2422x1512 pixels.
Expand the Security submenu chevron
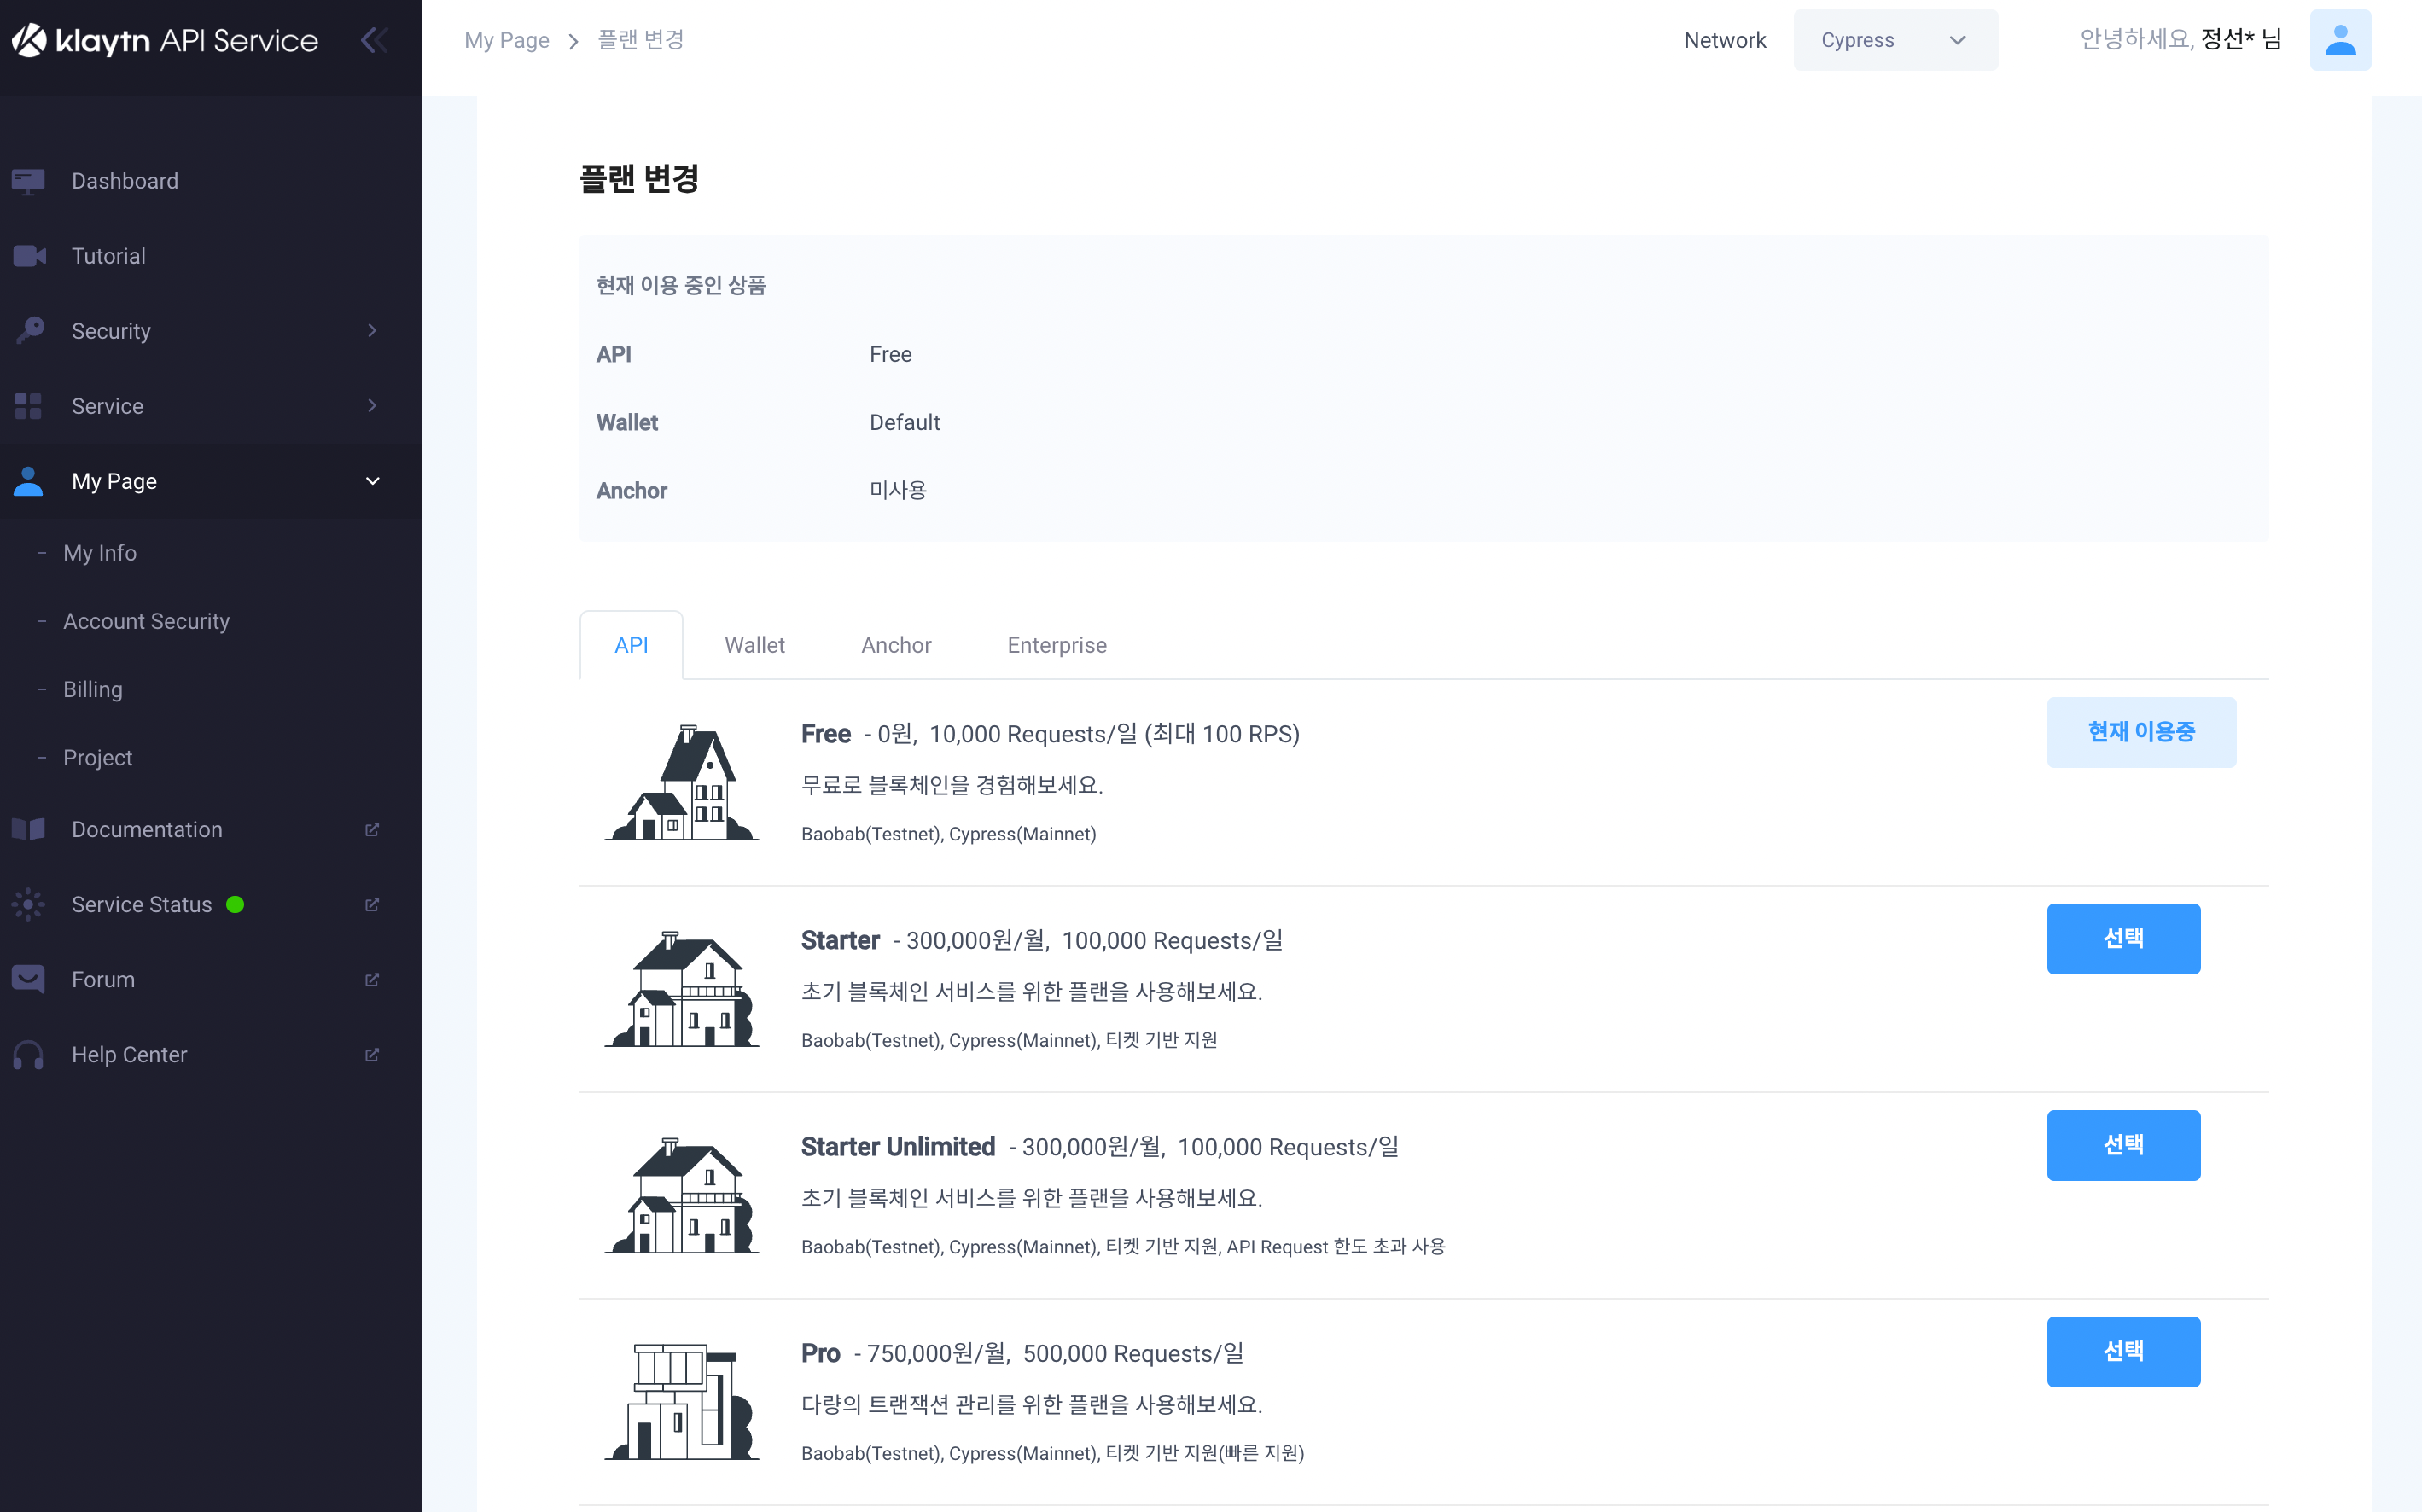pos(372,331)
